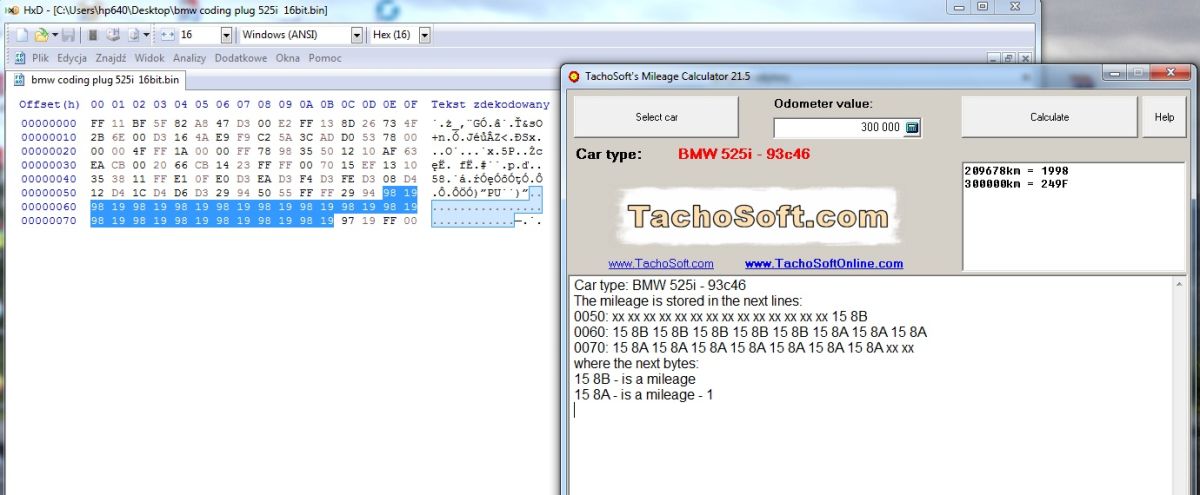
Task: Click the Save disk icon in HxD toolbar
Action: click(68, 35)
